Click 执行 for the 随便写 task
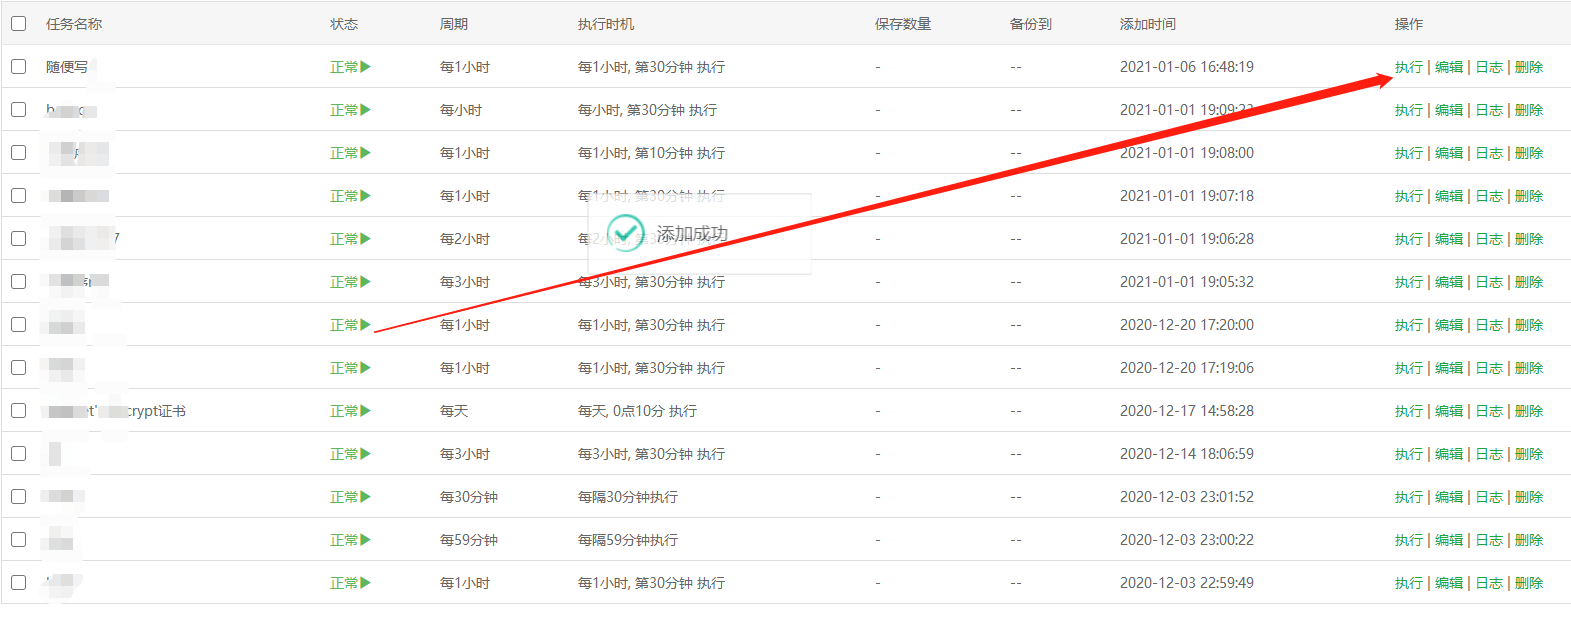This screenshot has width=1571, height=619. tap(1408, 67)
